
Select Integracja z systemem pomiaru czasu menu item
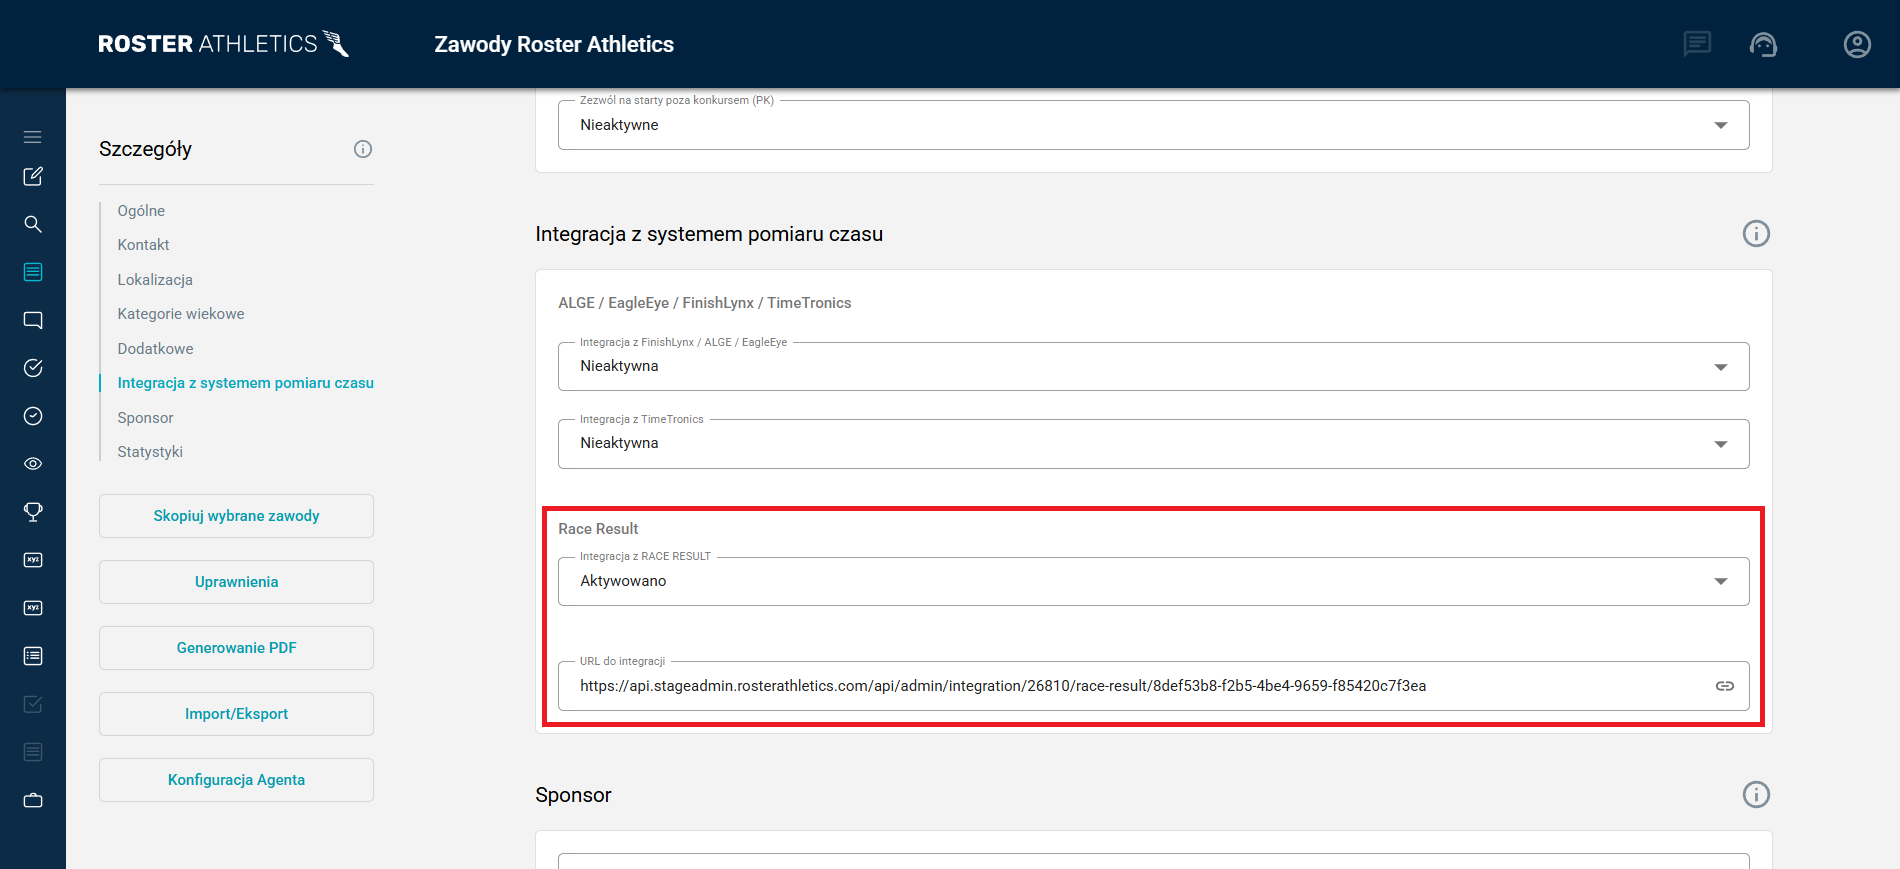click(246, 383)
